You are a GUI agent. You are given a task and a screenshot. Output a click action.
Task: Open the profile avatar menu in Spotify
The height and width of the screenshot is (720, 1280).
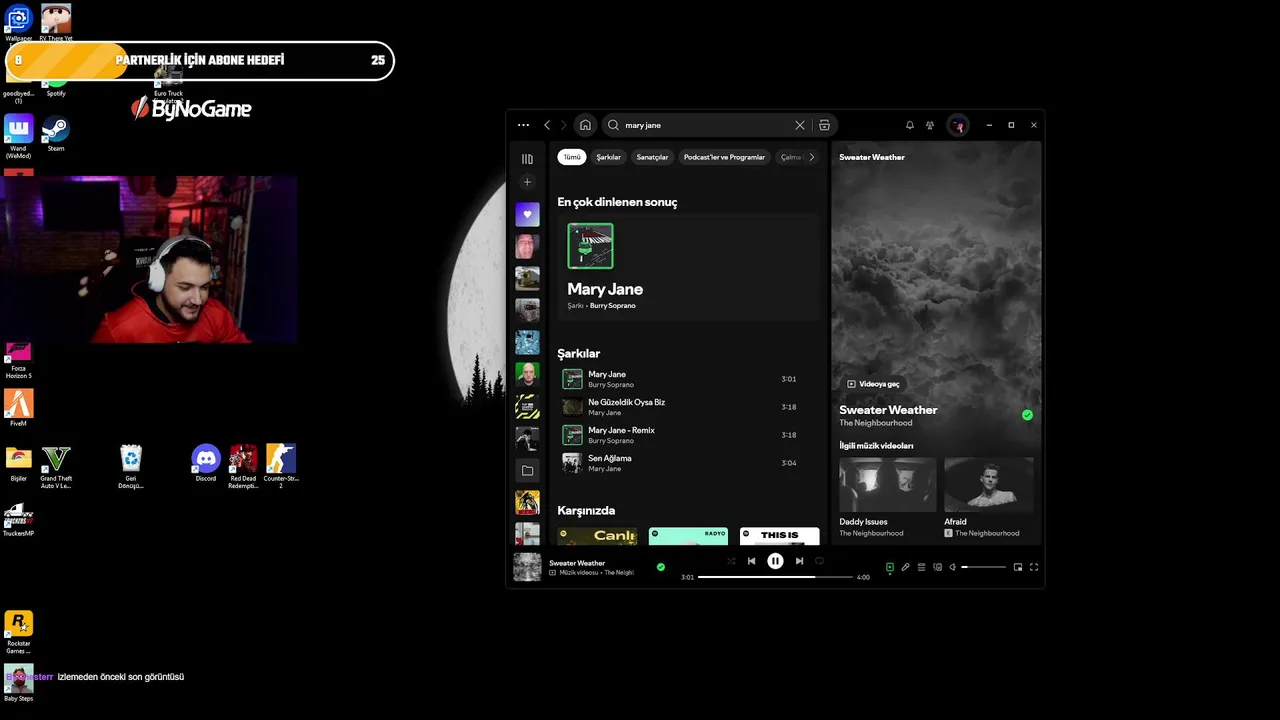coord(958,125)
